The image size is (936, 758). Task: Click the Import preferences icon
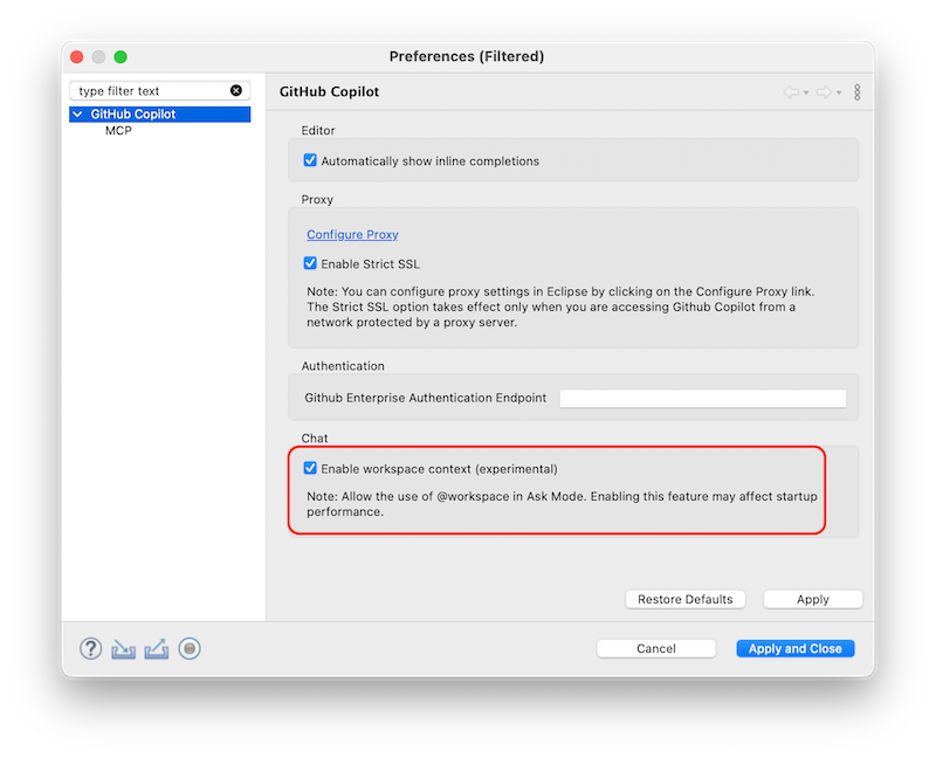tap(123, 649)
